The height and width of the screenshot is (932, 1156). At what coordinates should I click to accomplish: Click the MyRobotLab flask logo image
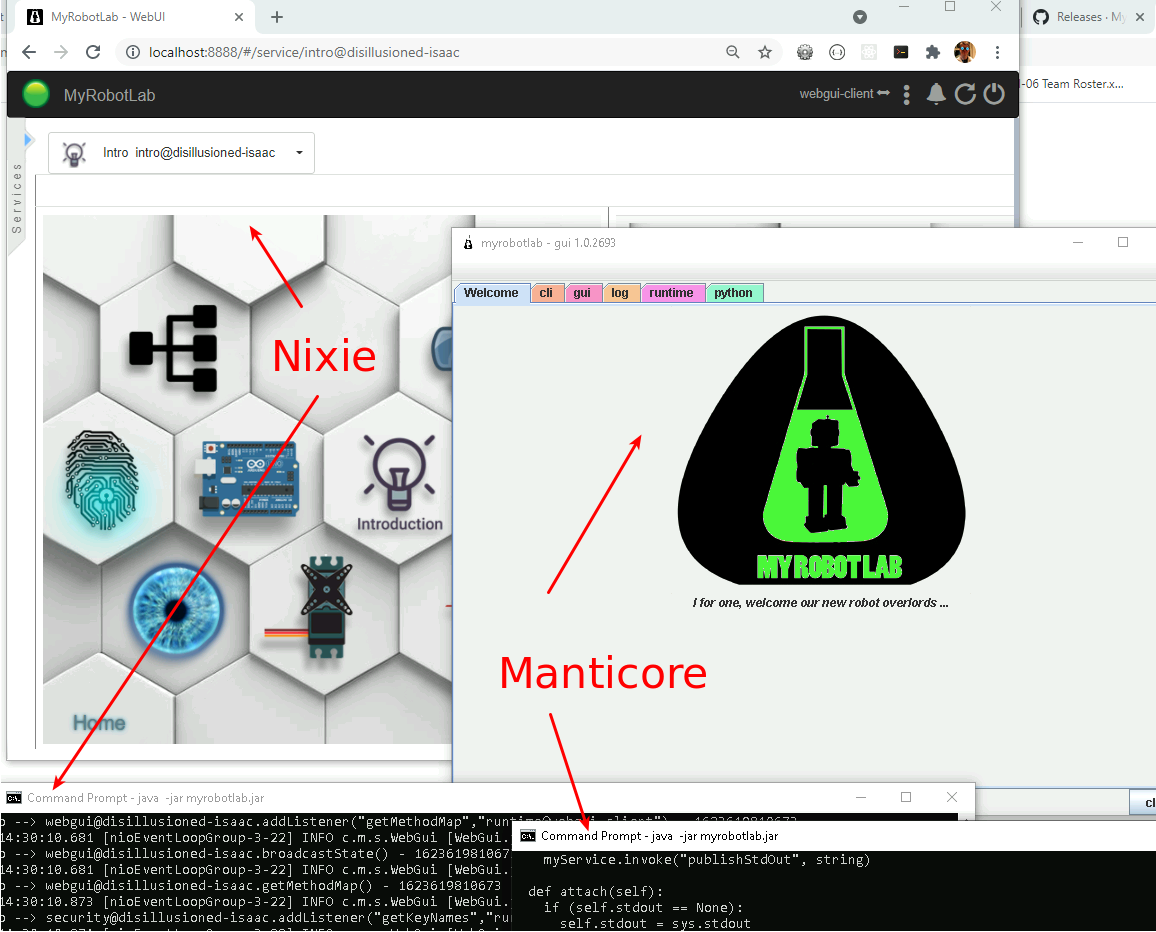pos(821,450)
